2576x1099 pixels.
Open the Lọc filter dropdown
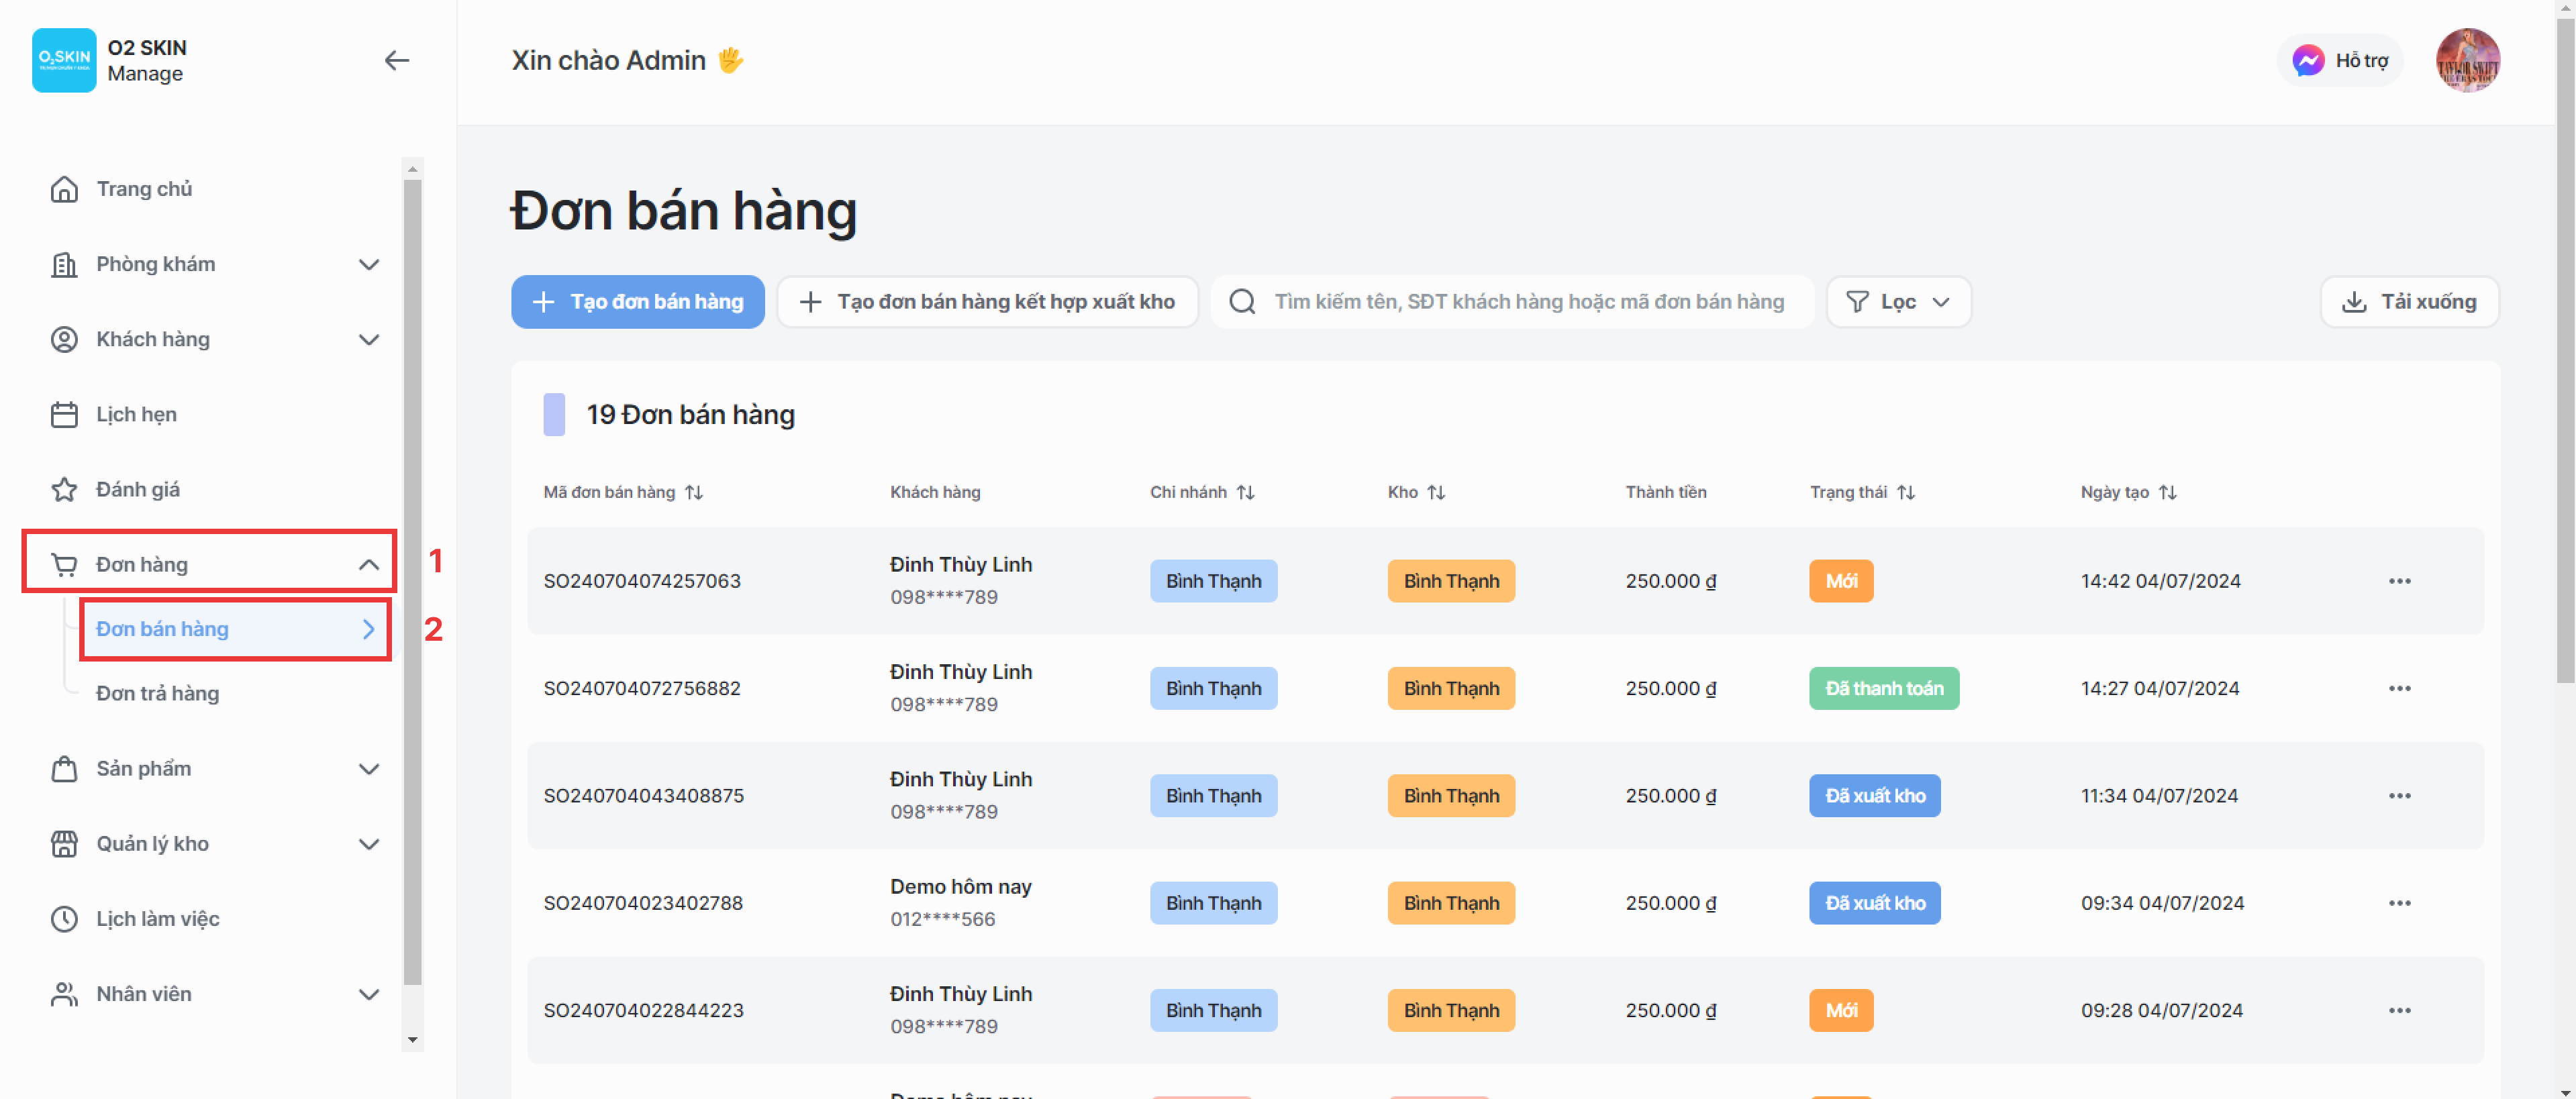tap(1897, 302)
